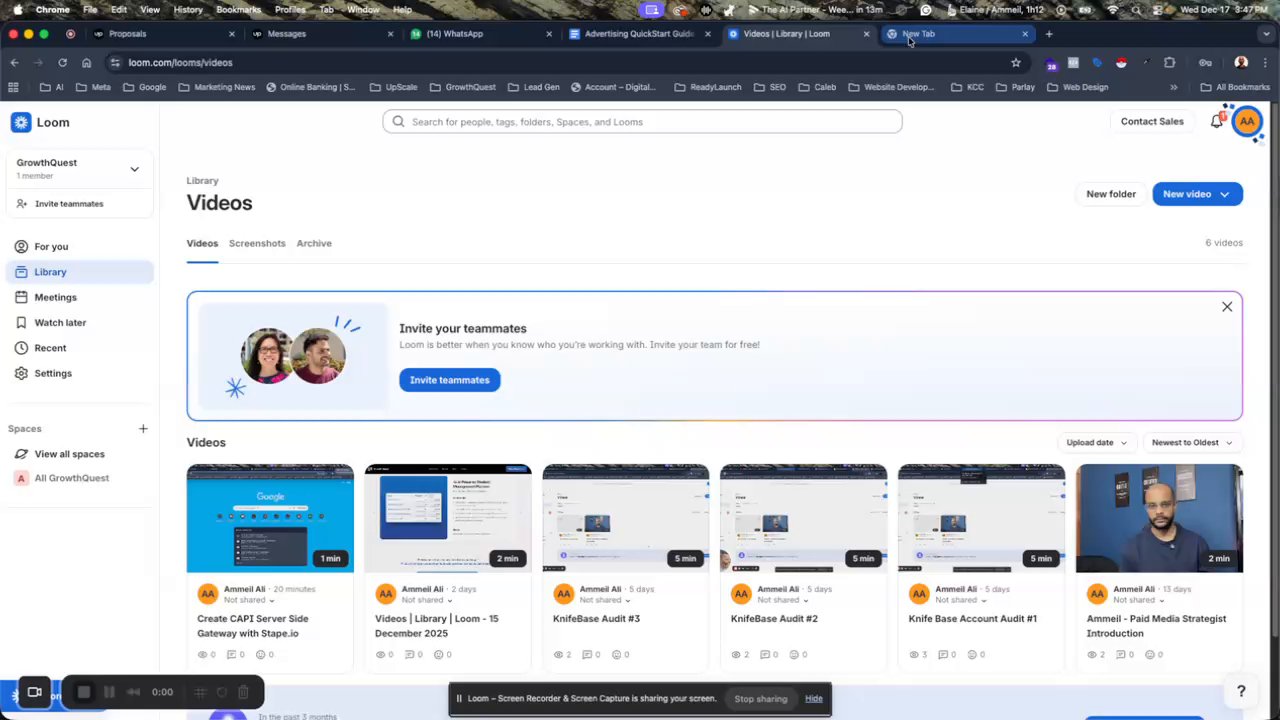
Task: Click the browser home button
Action: coord(86,62)
